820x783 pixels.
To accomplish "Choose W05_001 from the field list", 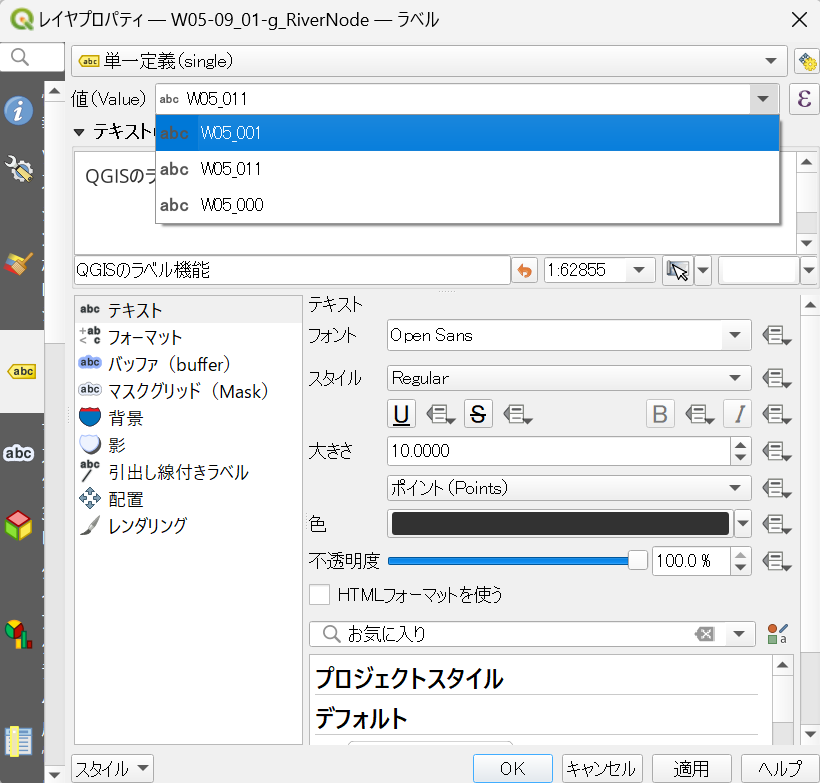I will pos(467,133).
